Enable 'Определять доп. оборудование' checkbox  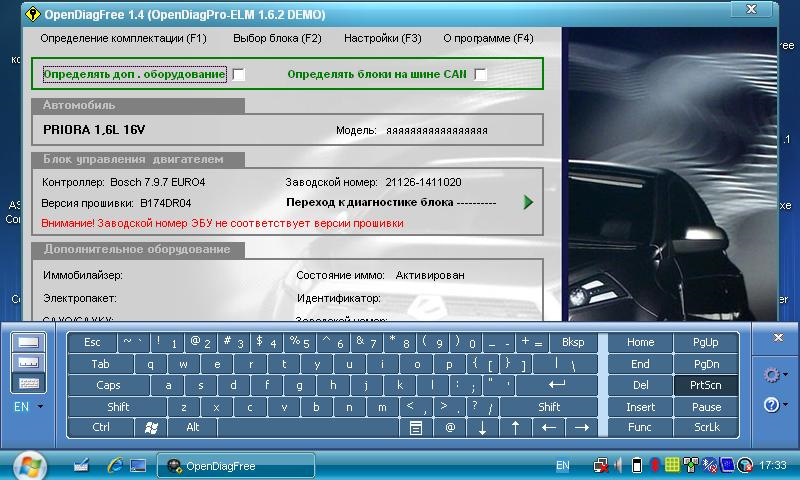[239, 74]
